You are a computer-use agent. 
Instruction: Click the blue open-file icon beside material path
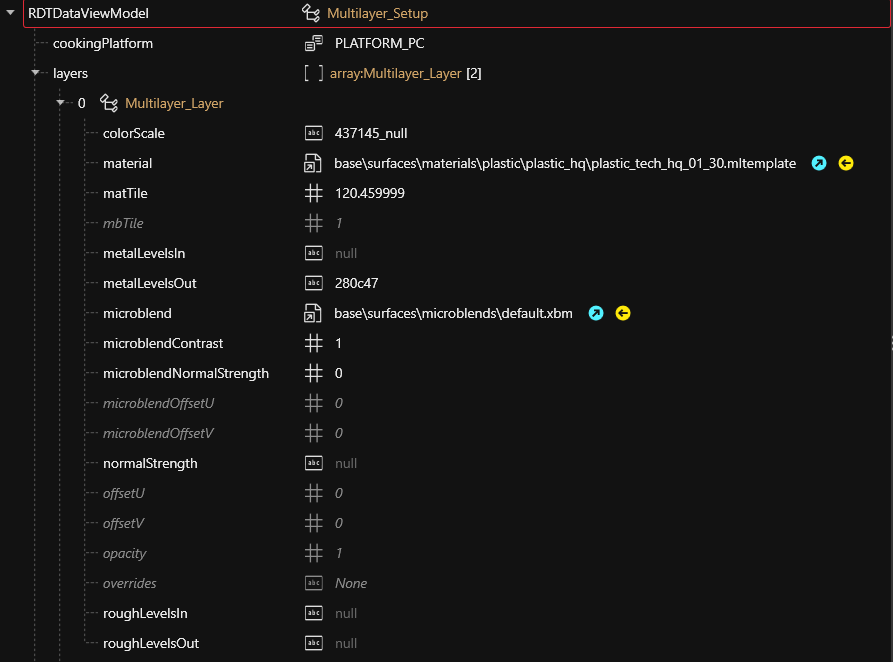click(819, 163)
